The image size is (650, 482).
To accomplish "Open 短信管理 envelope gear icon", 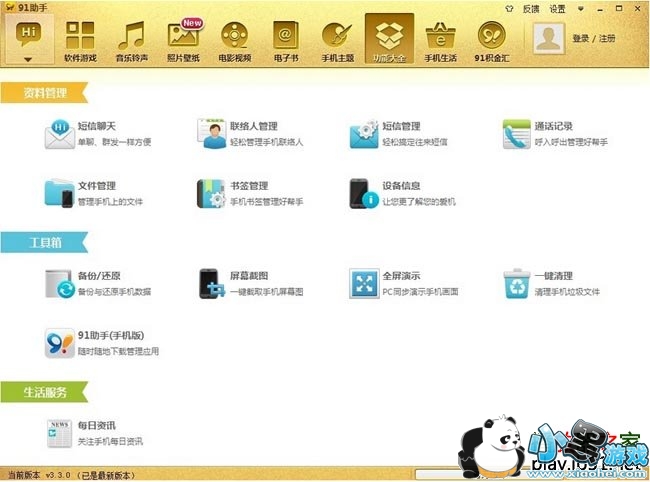I will click(x=364, y=134).
